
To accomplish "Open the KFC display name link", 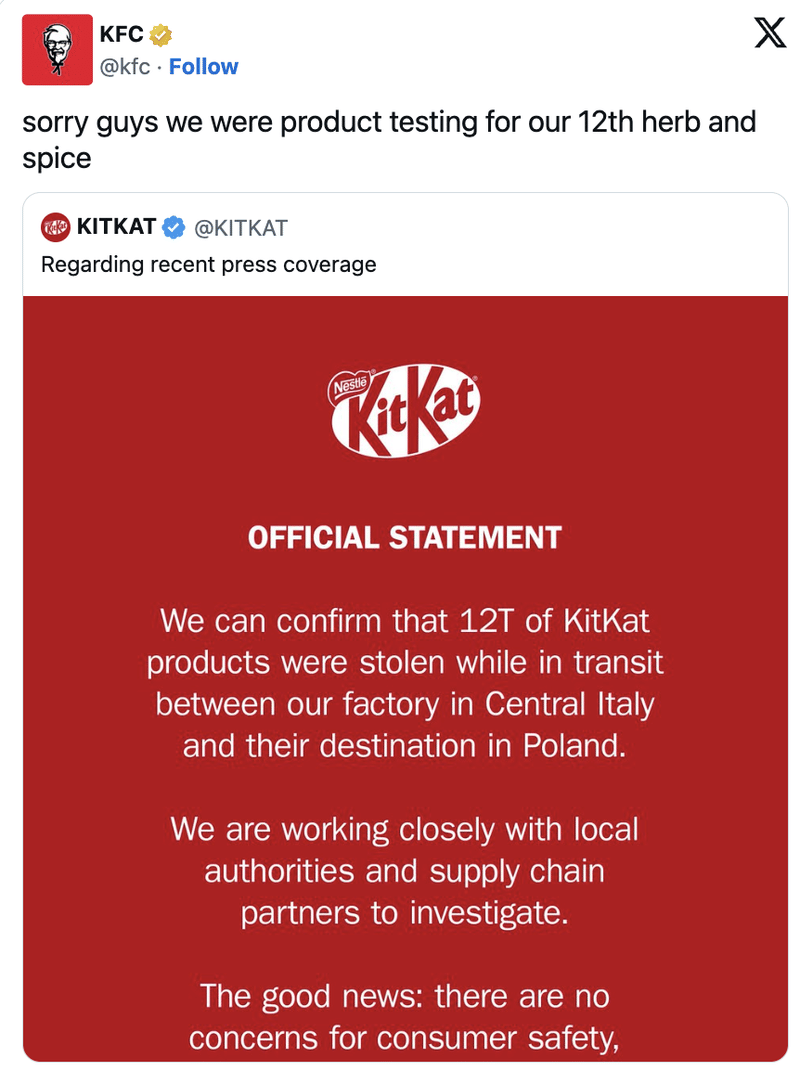I will pyautogui.click(x=121, y=35).
